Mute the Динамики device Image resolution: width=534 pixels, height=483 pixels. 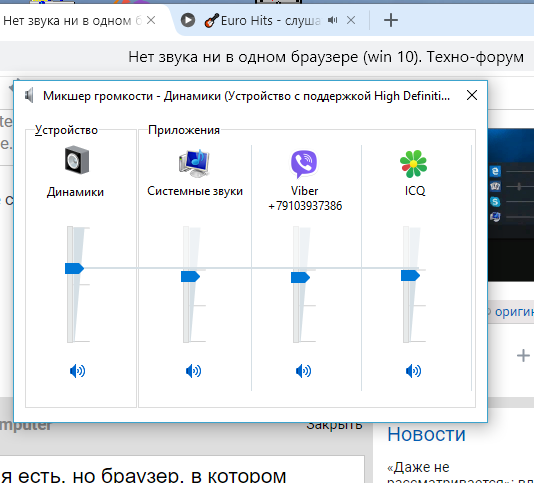click(77, 371)
